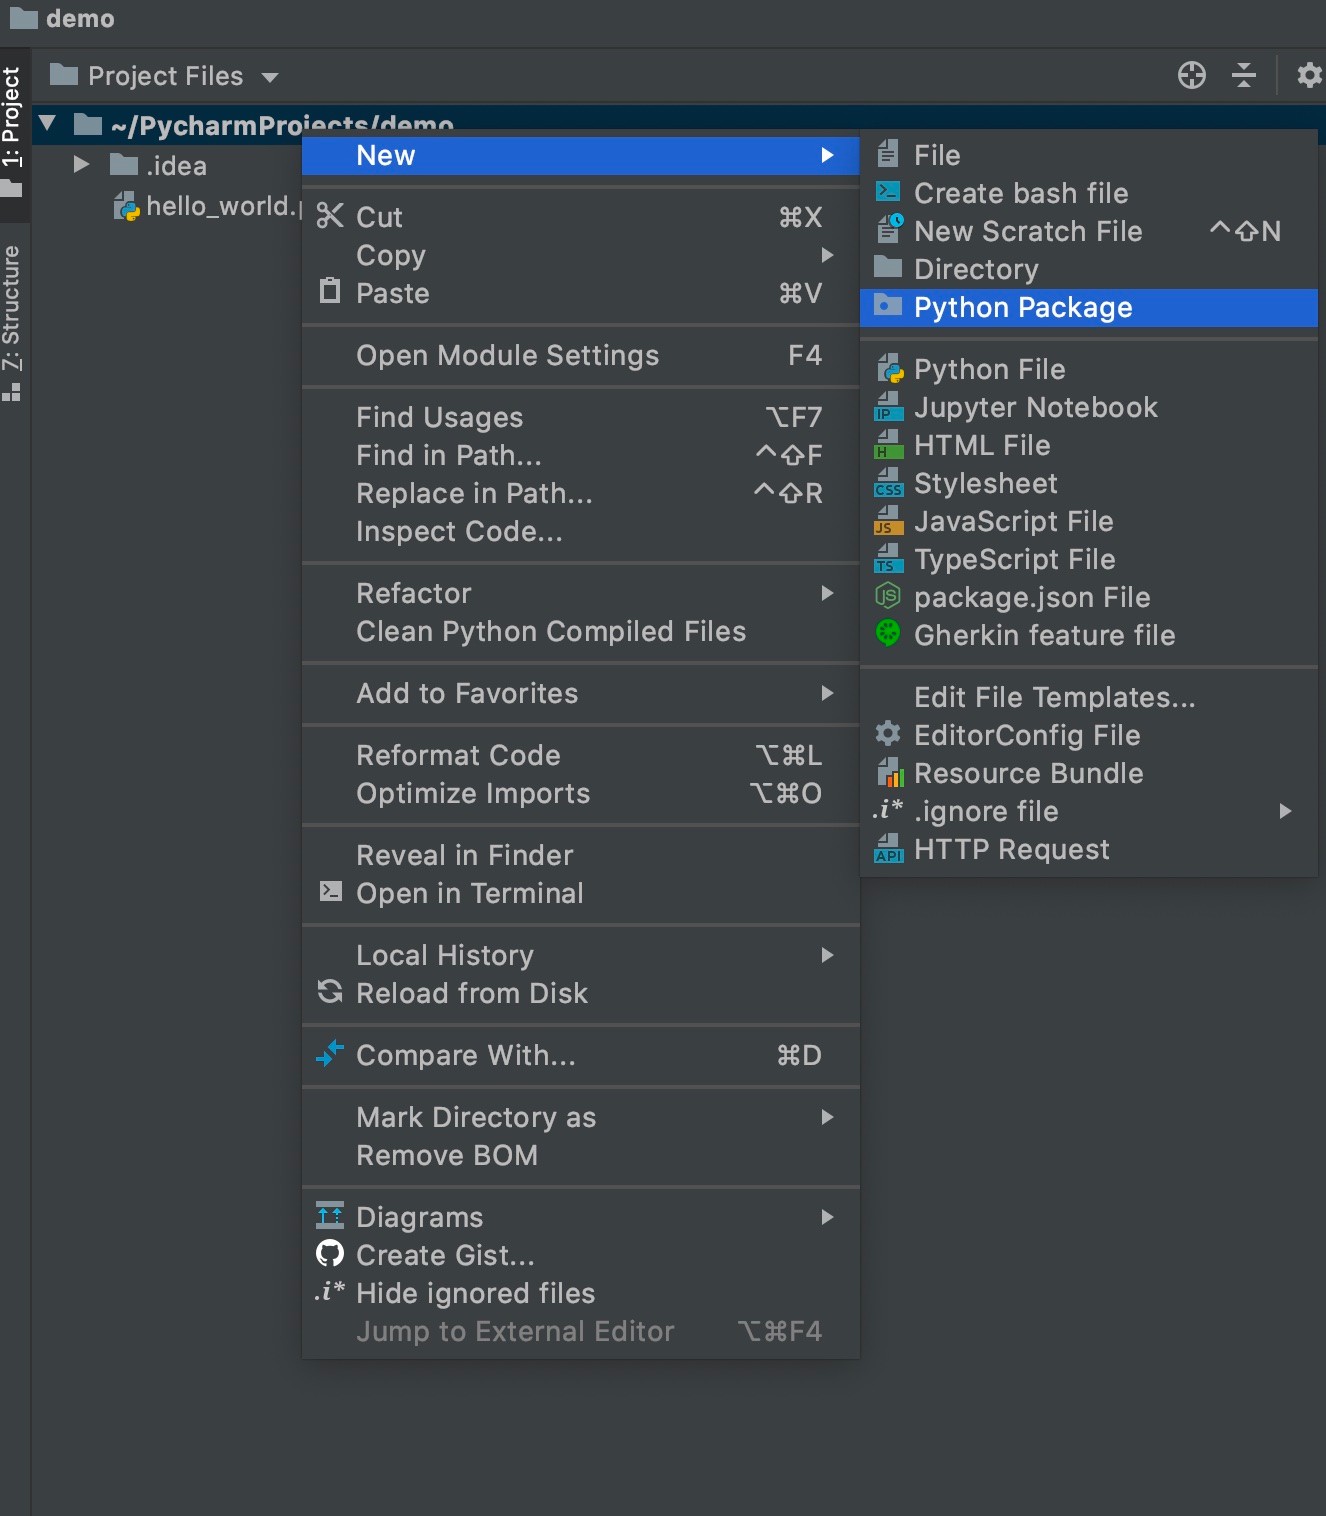Expand the Copy submenu arrow

point(827,255)
